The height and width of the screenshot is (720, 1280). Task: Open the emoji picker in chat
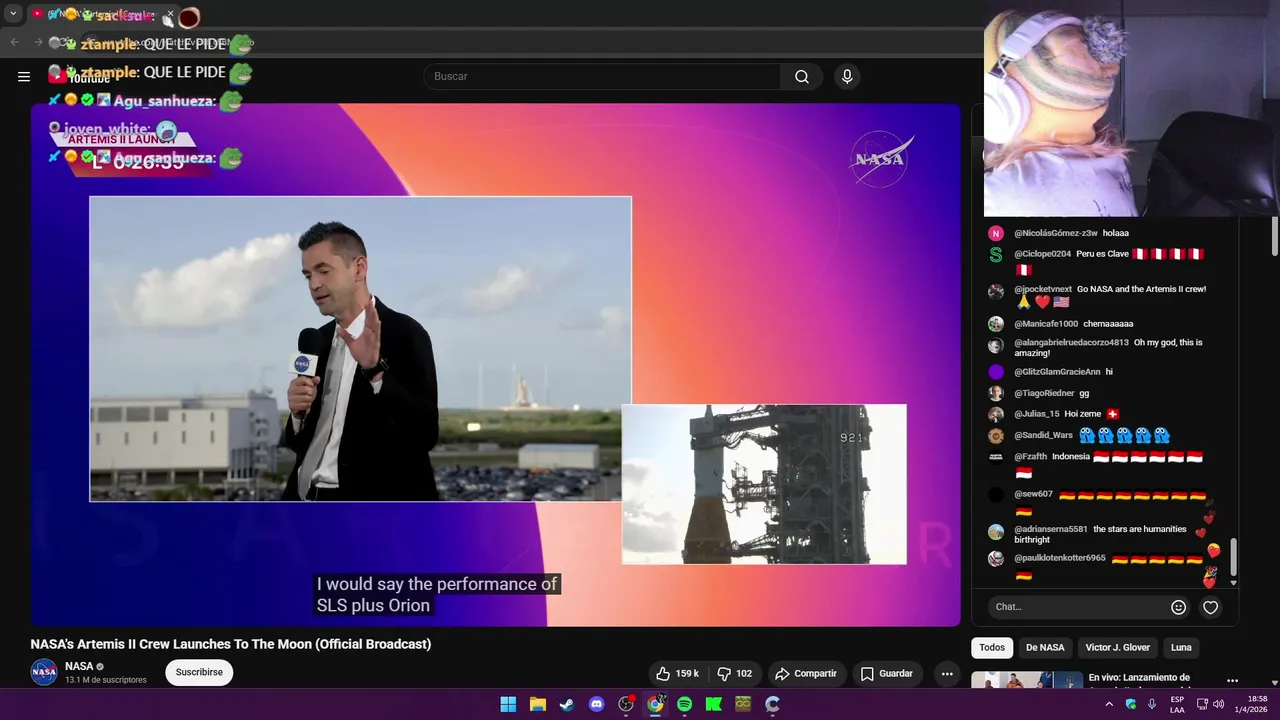pyautogui.click(x=1178, y=607)
